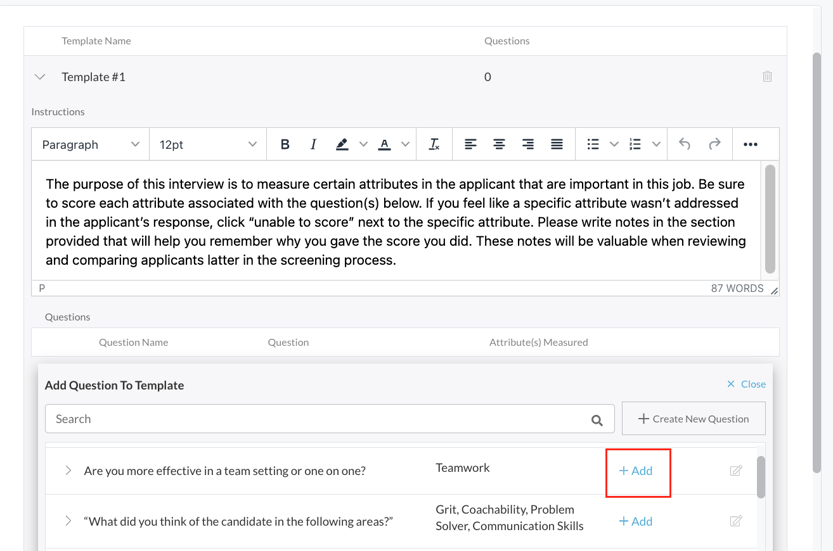
Task: Undo the last edit
Action: click(x=685, y=145)
